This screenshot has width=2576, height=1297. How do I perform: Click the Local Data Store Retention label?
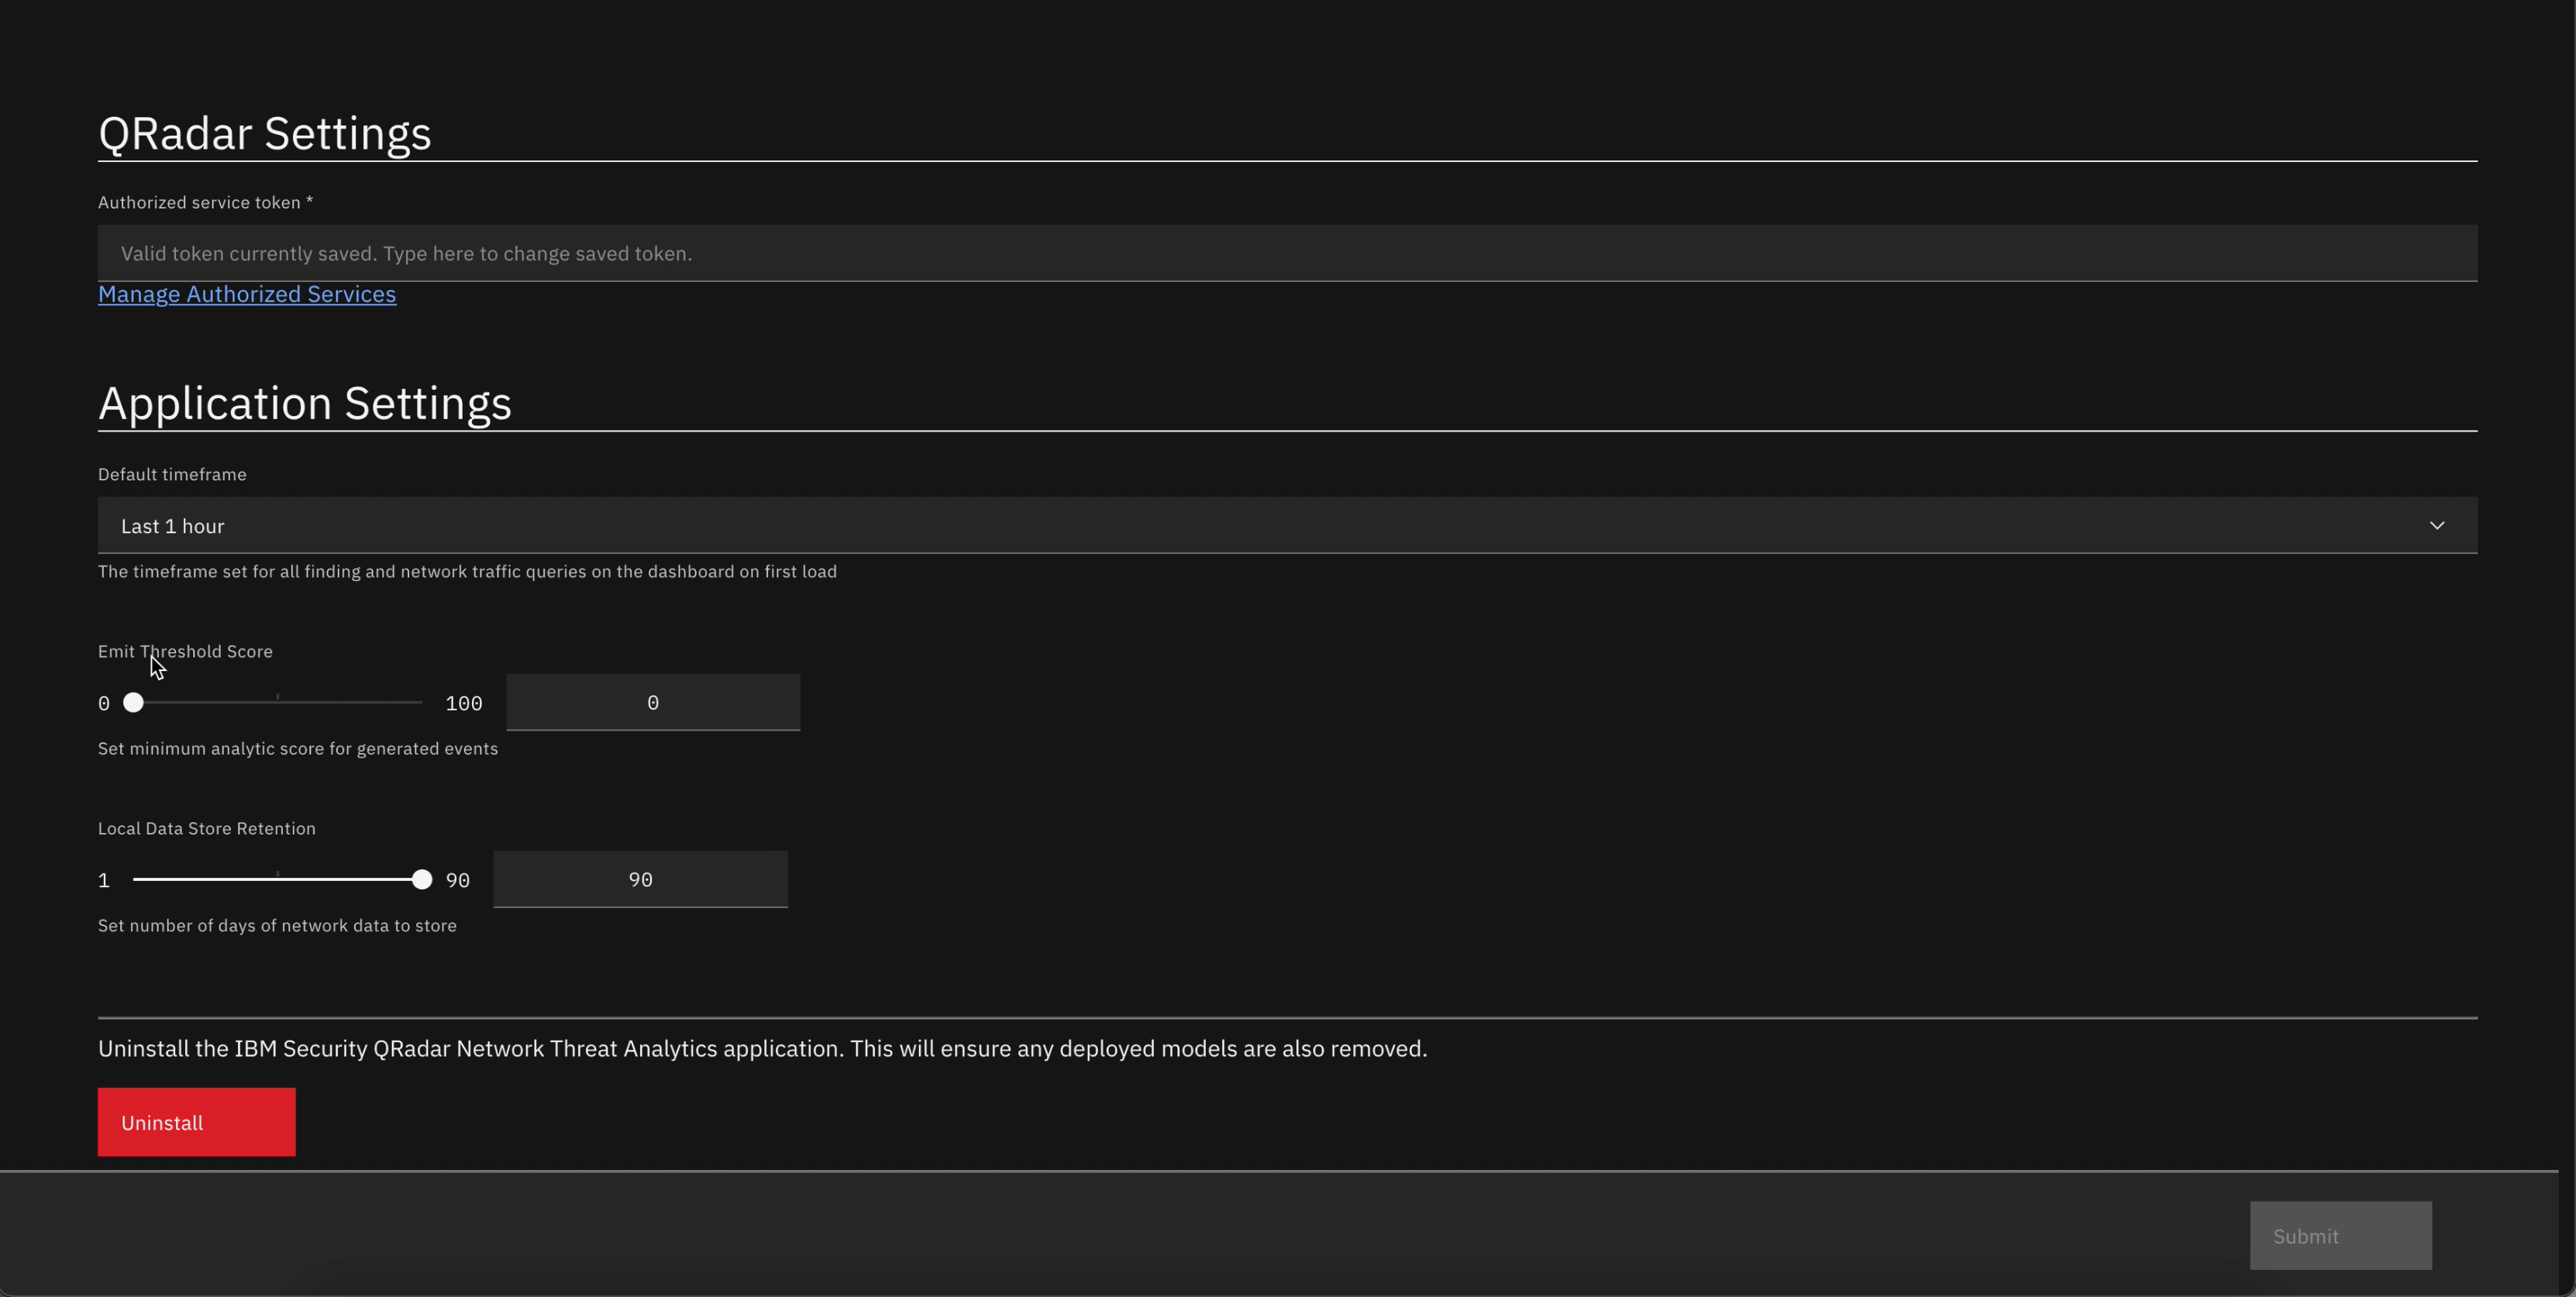point(207,829)
